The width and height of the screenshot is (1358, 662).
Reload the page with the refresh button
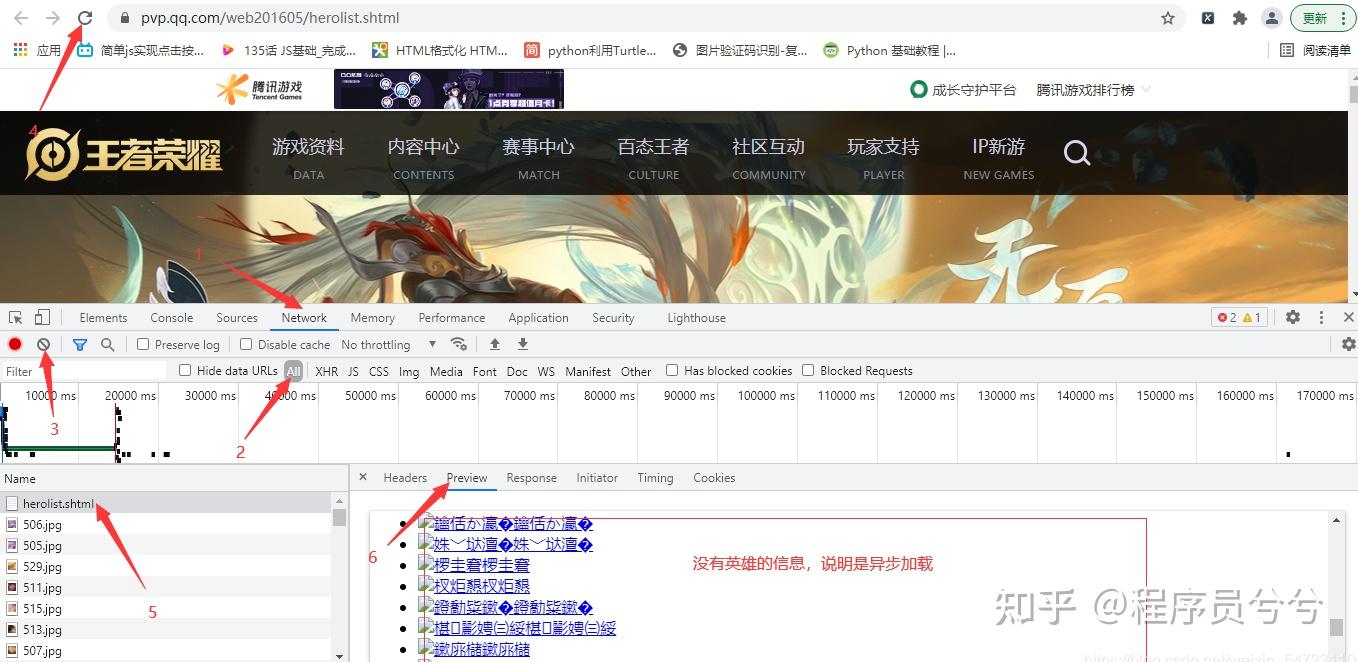(85, 18)
